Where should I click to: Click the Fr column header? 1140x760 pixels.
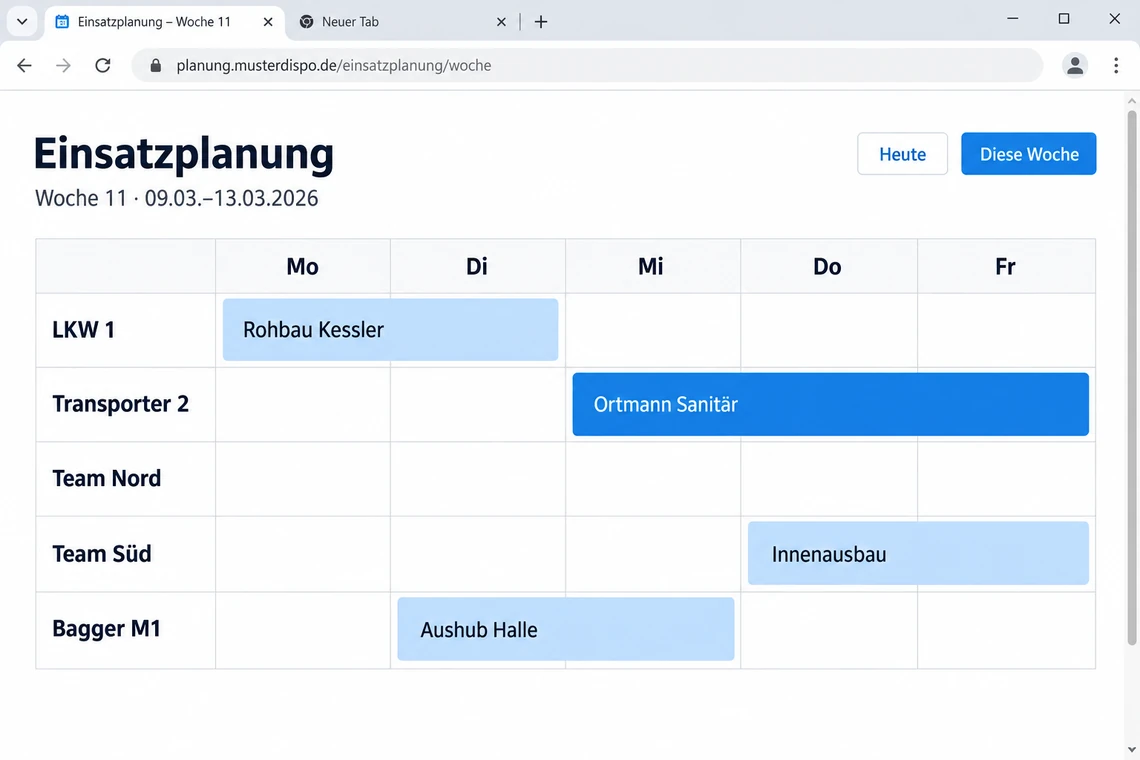click(x=1005, y=266)
